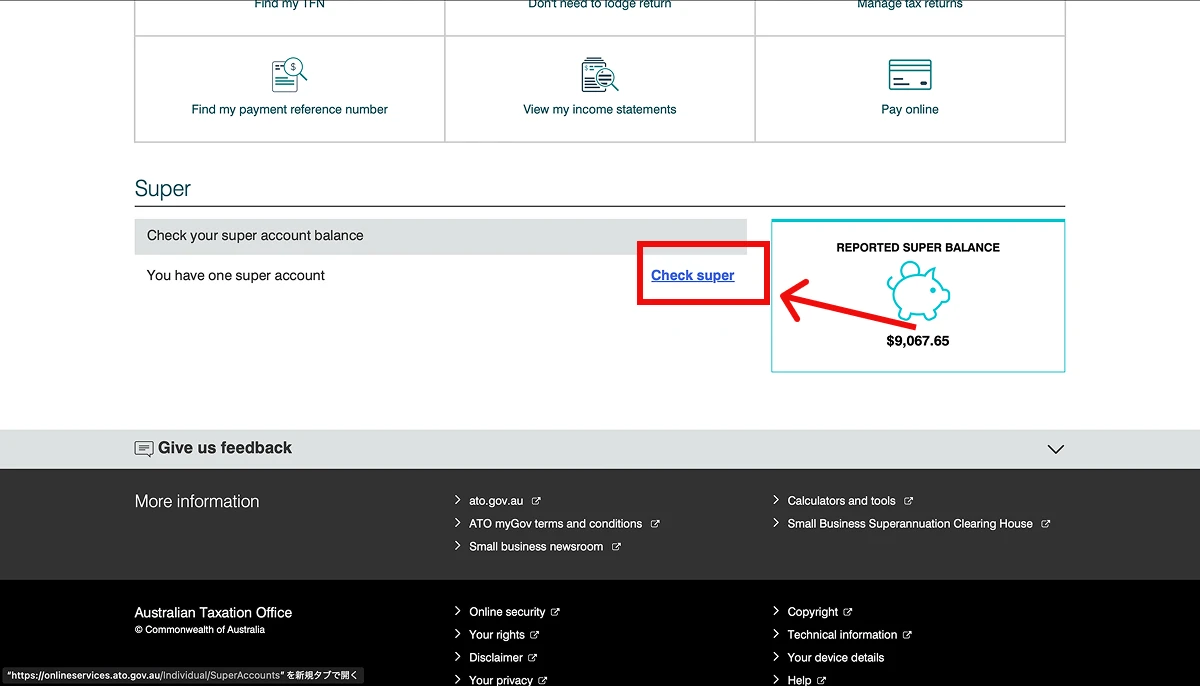Open the Your rights footer link

(x=496, y=635)
